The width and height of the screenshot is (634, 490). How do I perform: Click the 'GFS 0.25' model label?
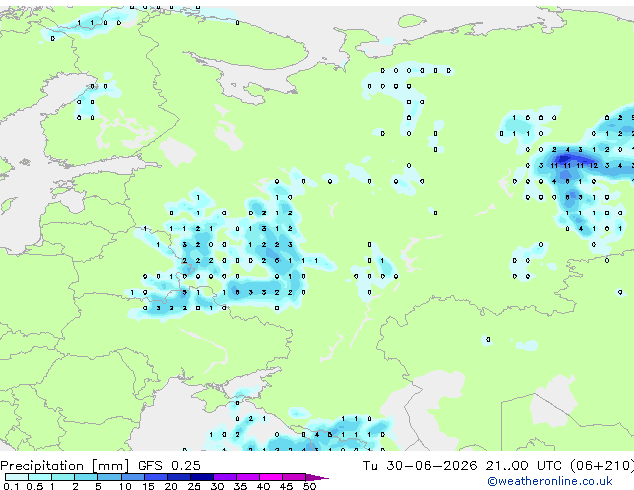[x=169, y=465]
